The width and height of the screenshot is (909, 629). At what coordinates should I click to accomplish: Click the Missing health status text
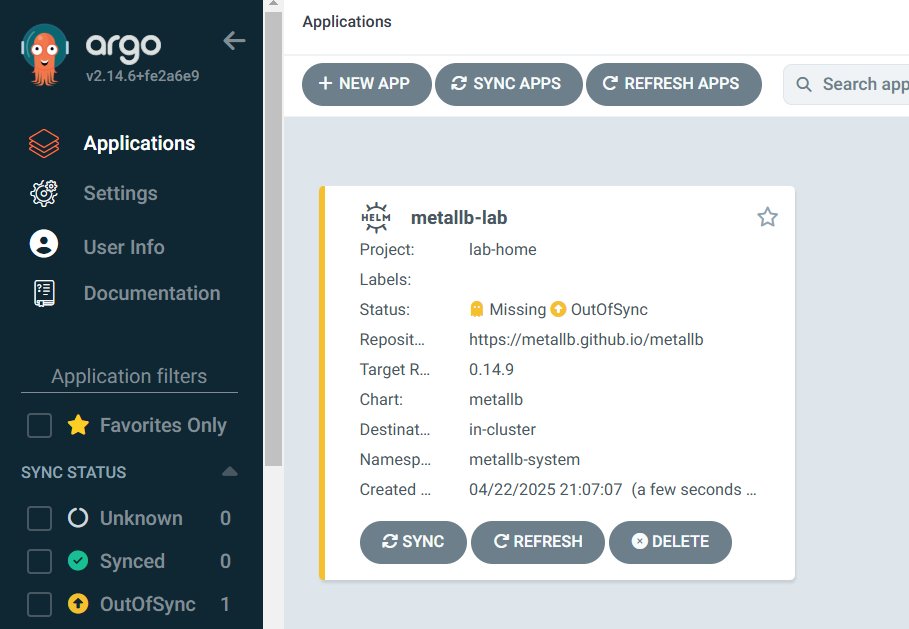518,309
